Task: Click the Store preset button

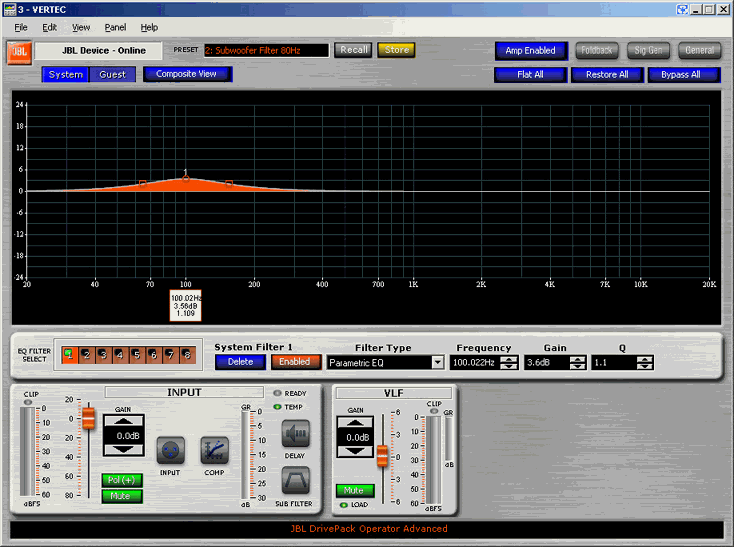Action: (x=396, y=50)
